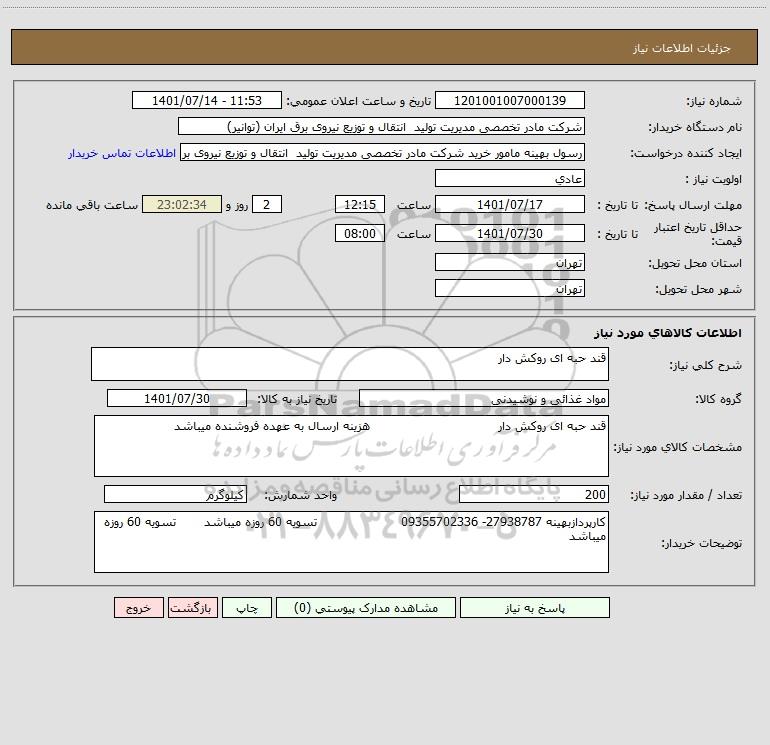This screenshot has width=770, height=745.
Task: Click the request creator field رسول بهینه
Action: 383,152
